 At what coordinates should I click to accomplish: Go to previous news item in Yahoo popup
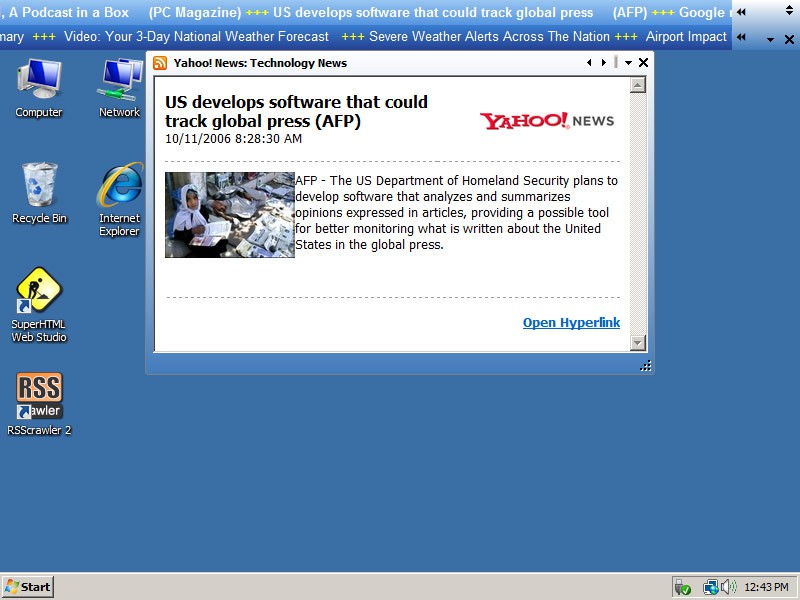click(589, 62)
